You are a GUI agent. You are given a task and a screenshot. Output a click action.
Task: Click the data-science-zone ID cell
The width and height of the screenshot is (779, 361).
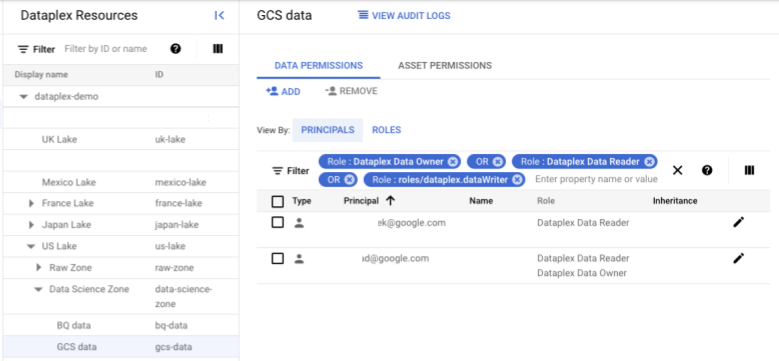(x=183, y=296)
